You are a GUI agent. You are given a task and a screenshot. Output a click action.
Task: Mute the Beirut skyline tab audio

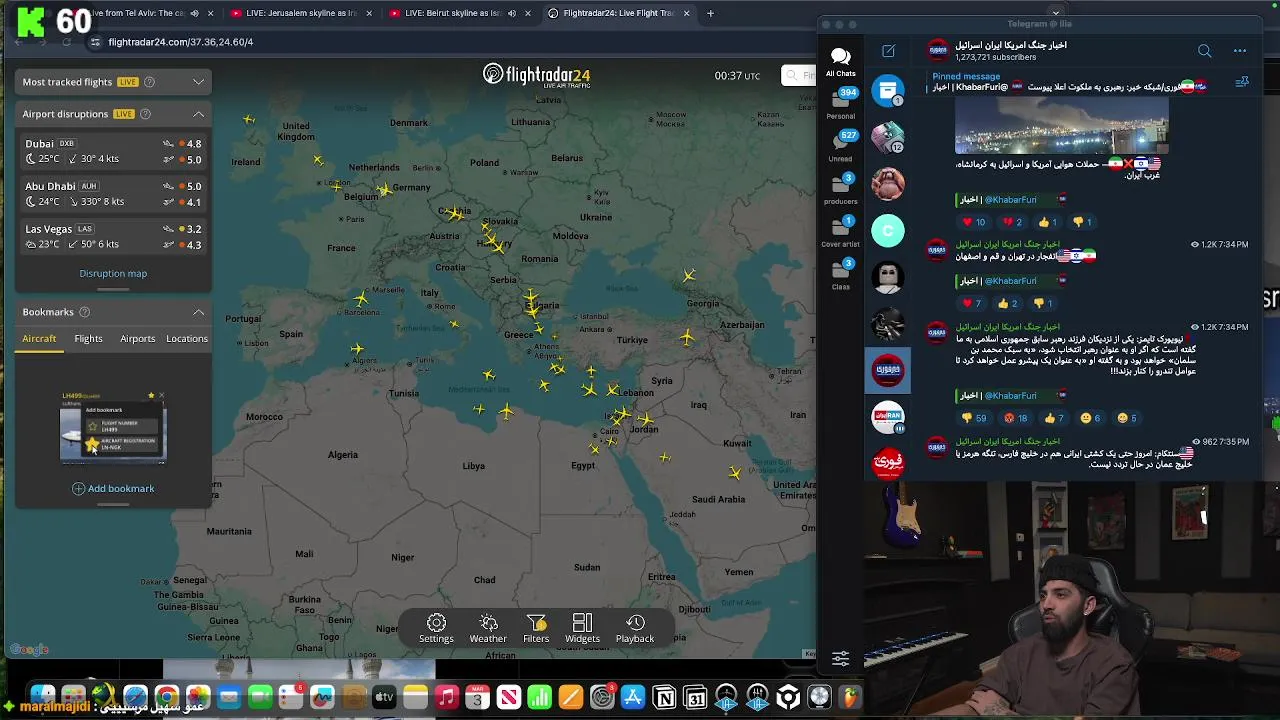(512, 13)
